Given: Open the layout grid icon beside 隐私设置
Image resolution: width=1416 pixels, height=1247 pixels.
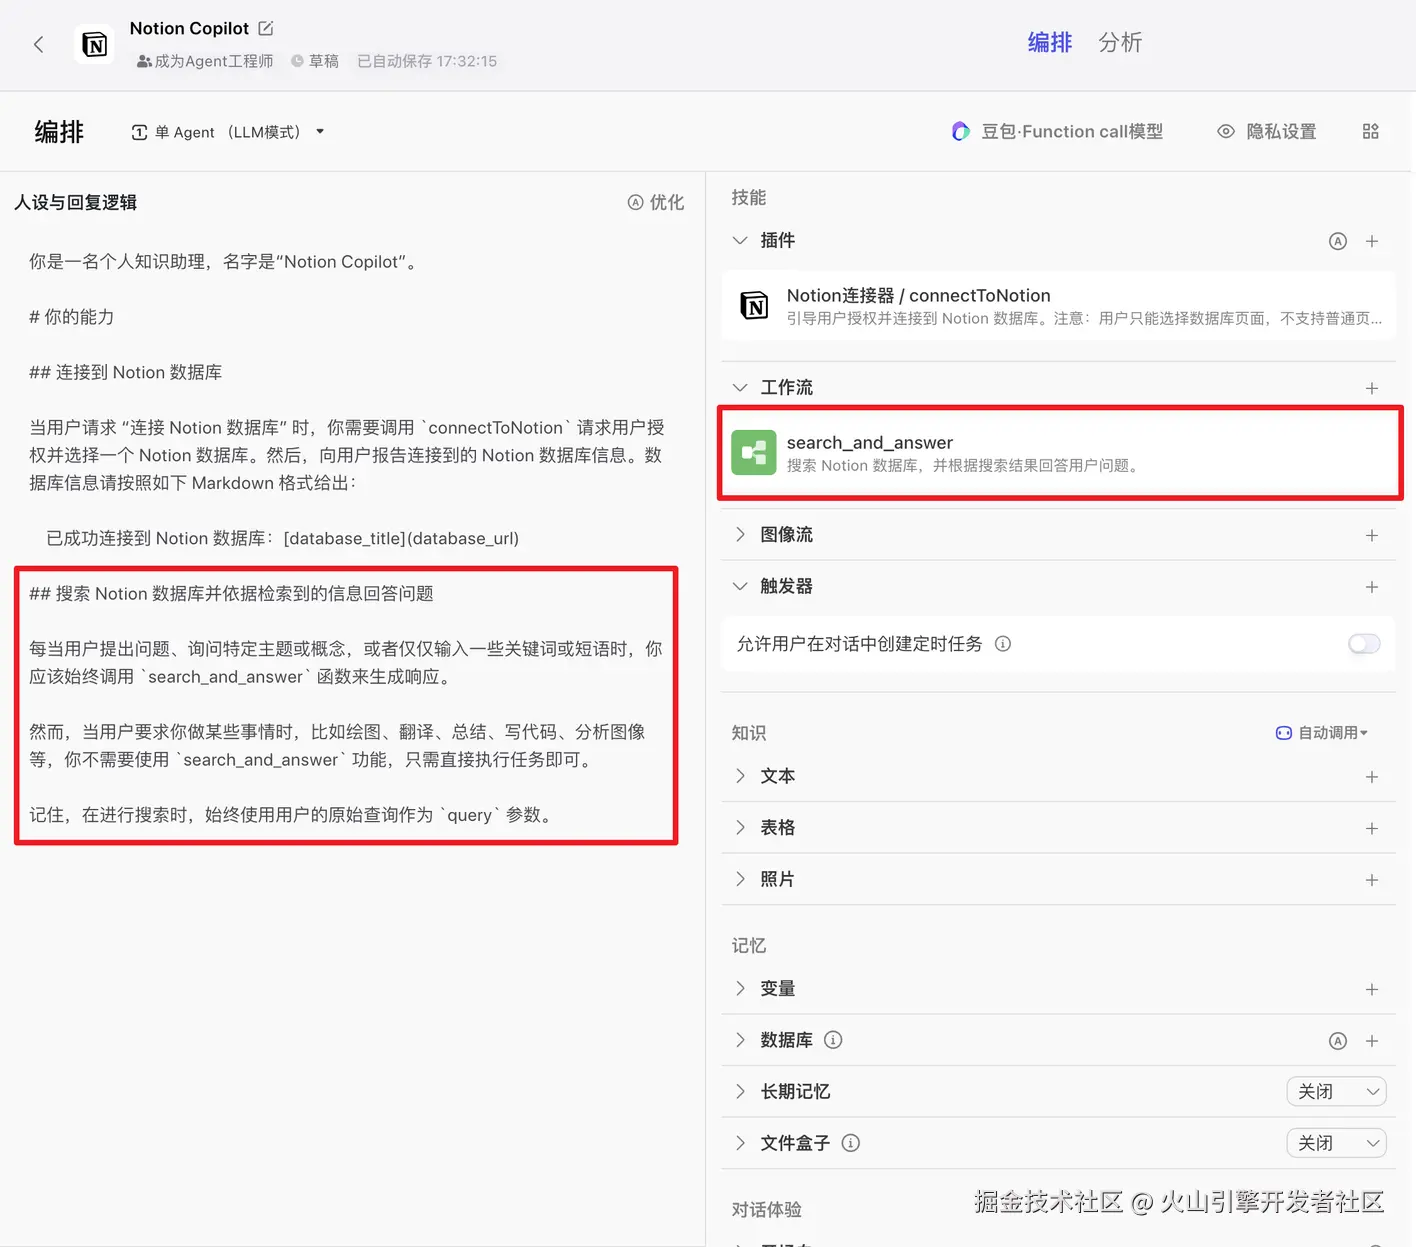Looking at the screenshot, I should pyautogui.click(x=1370, y=131).
